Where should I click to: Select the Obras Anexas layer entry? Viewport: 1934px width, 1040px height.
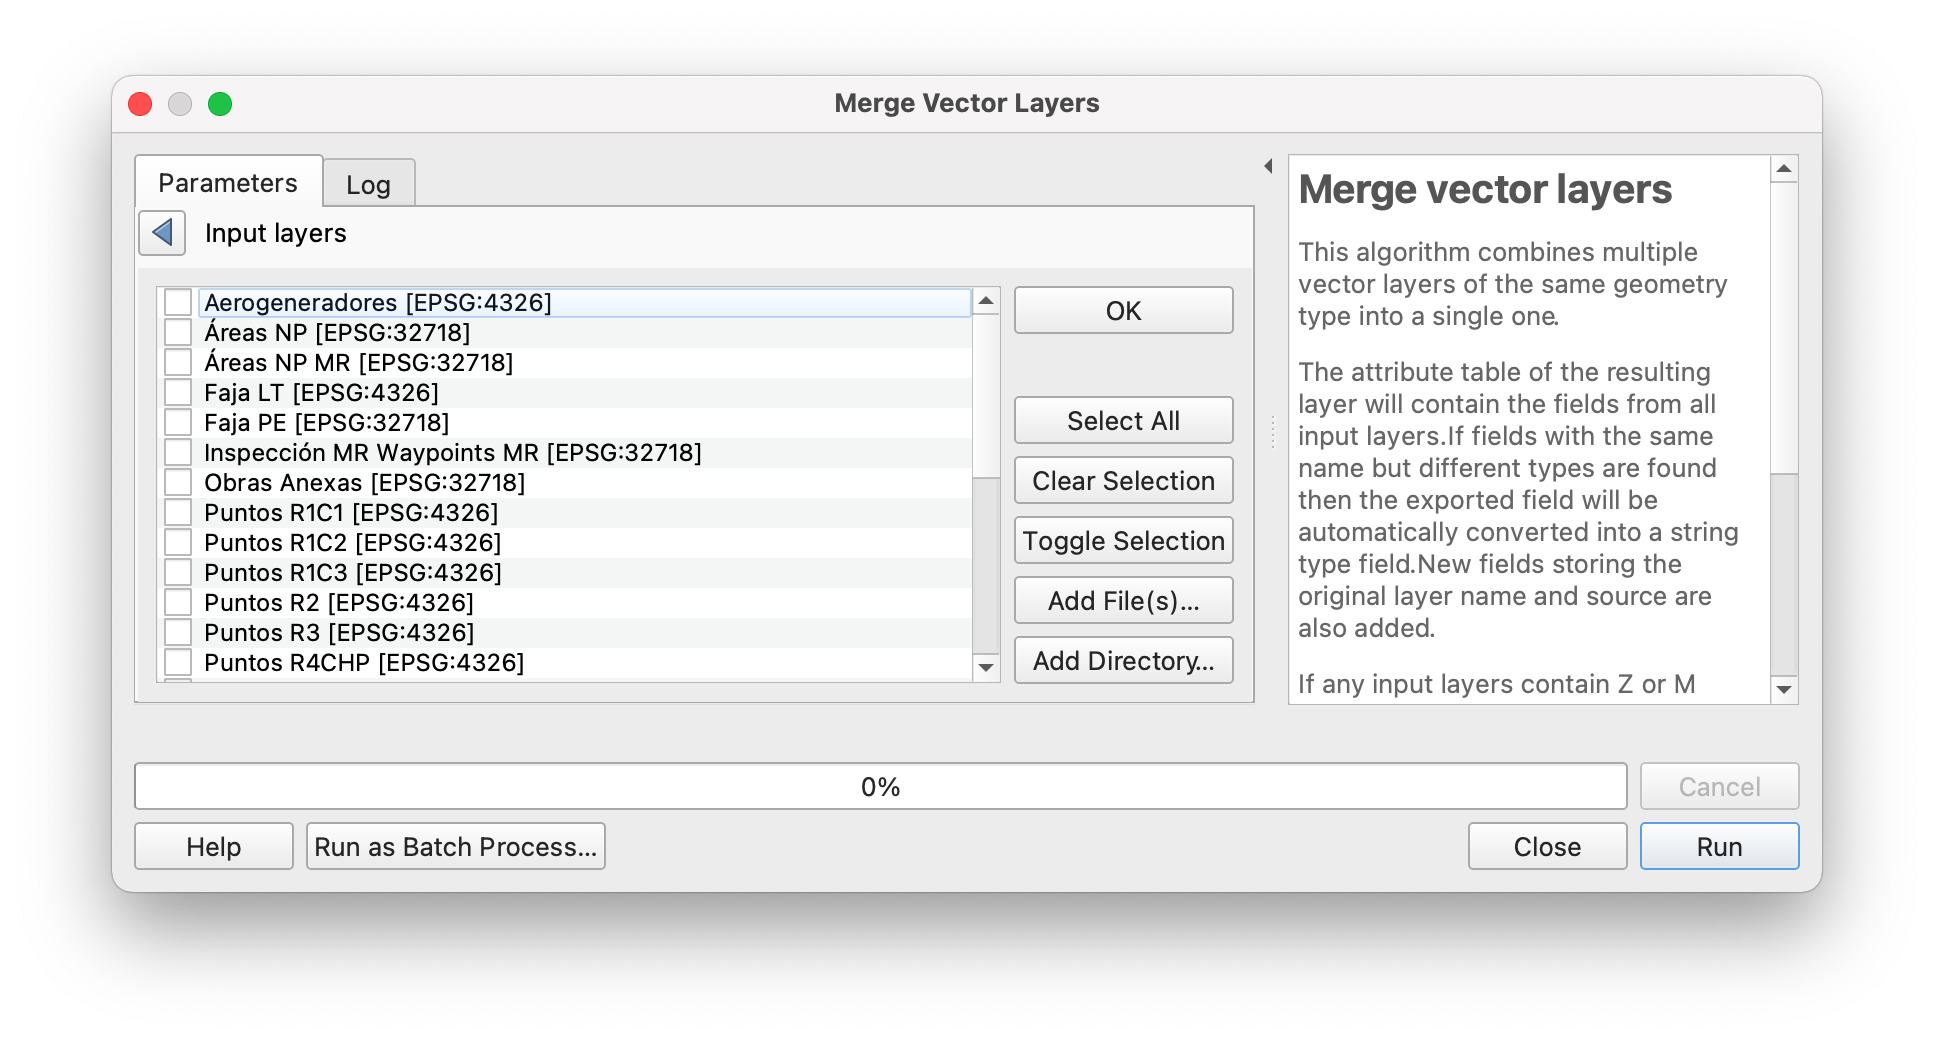pyautogui.click(x=364, y=482)
